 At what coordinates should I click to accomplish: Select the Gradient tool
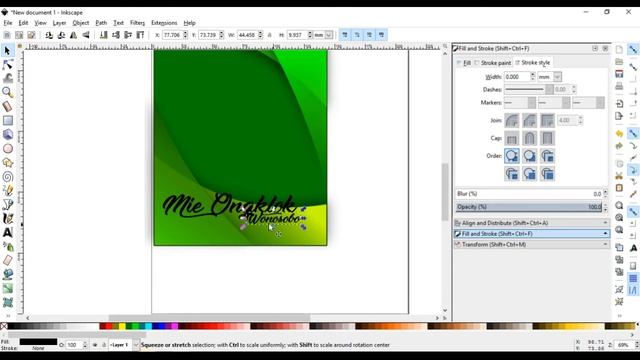click(x=7, y=288)
